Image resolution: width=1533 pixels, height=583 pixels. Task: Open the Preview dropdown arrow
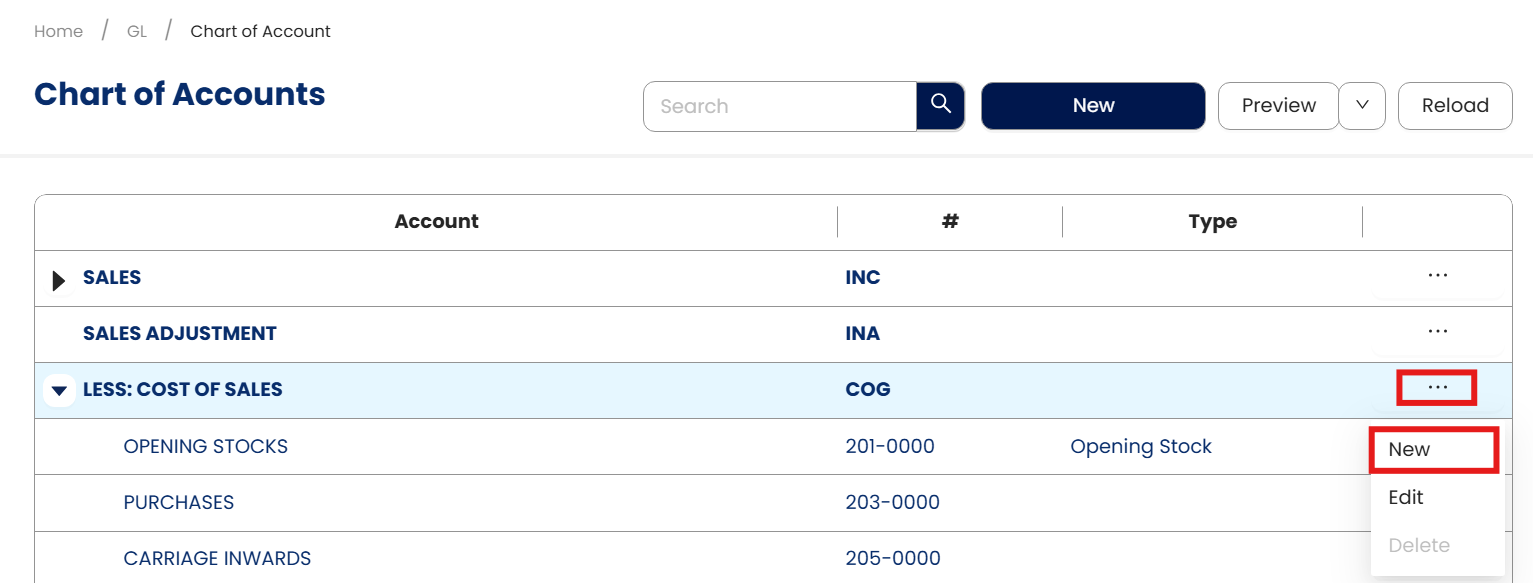point(1361,106)
